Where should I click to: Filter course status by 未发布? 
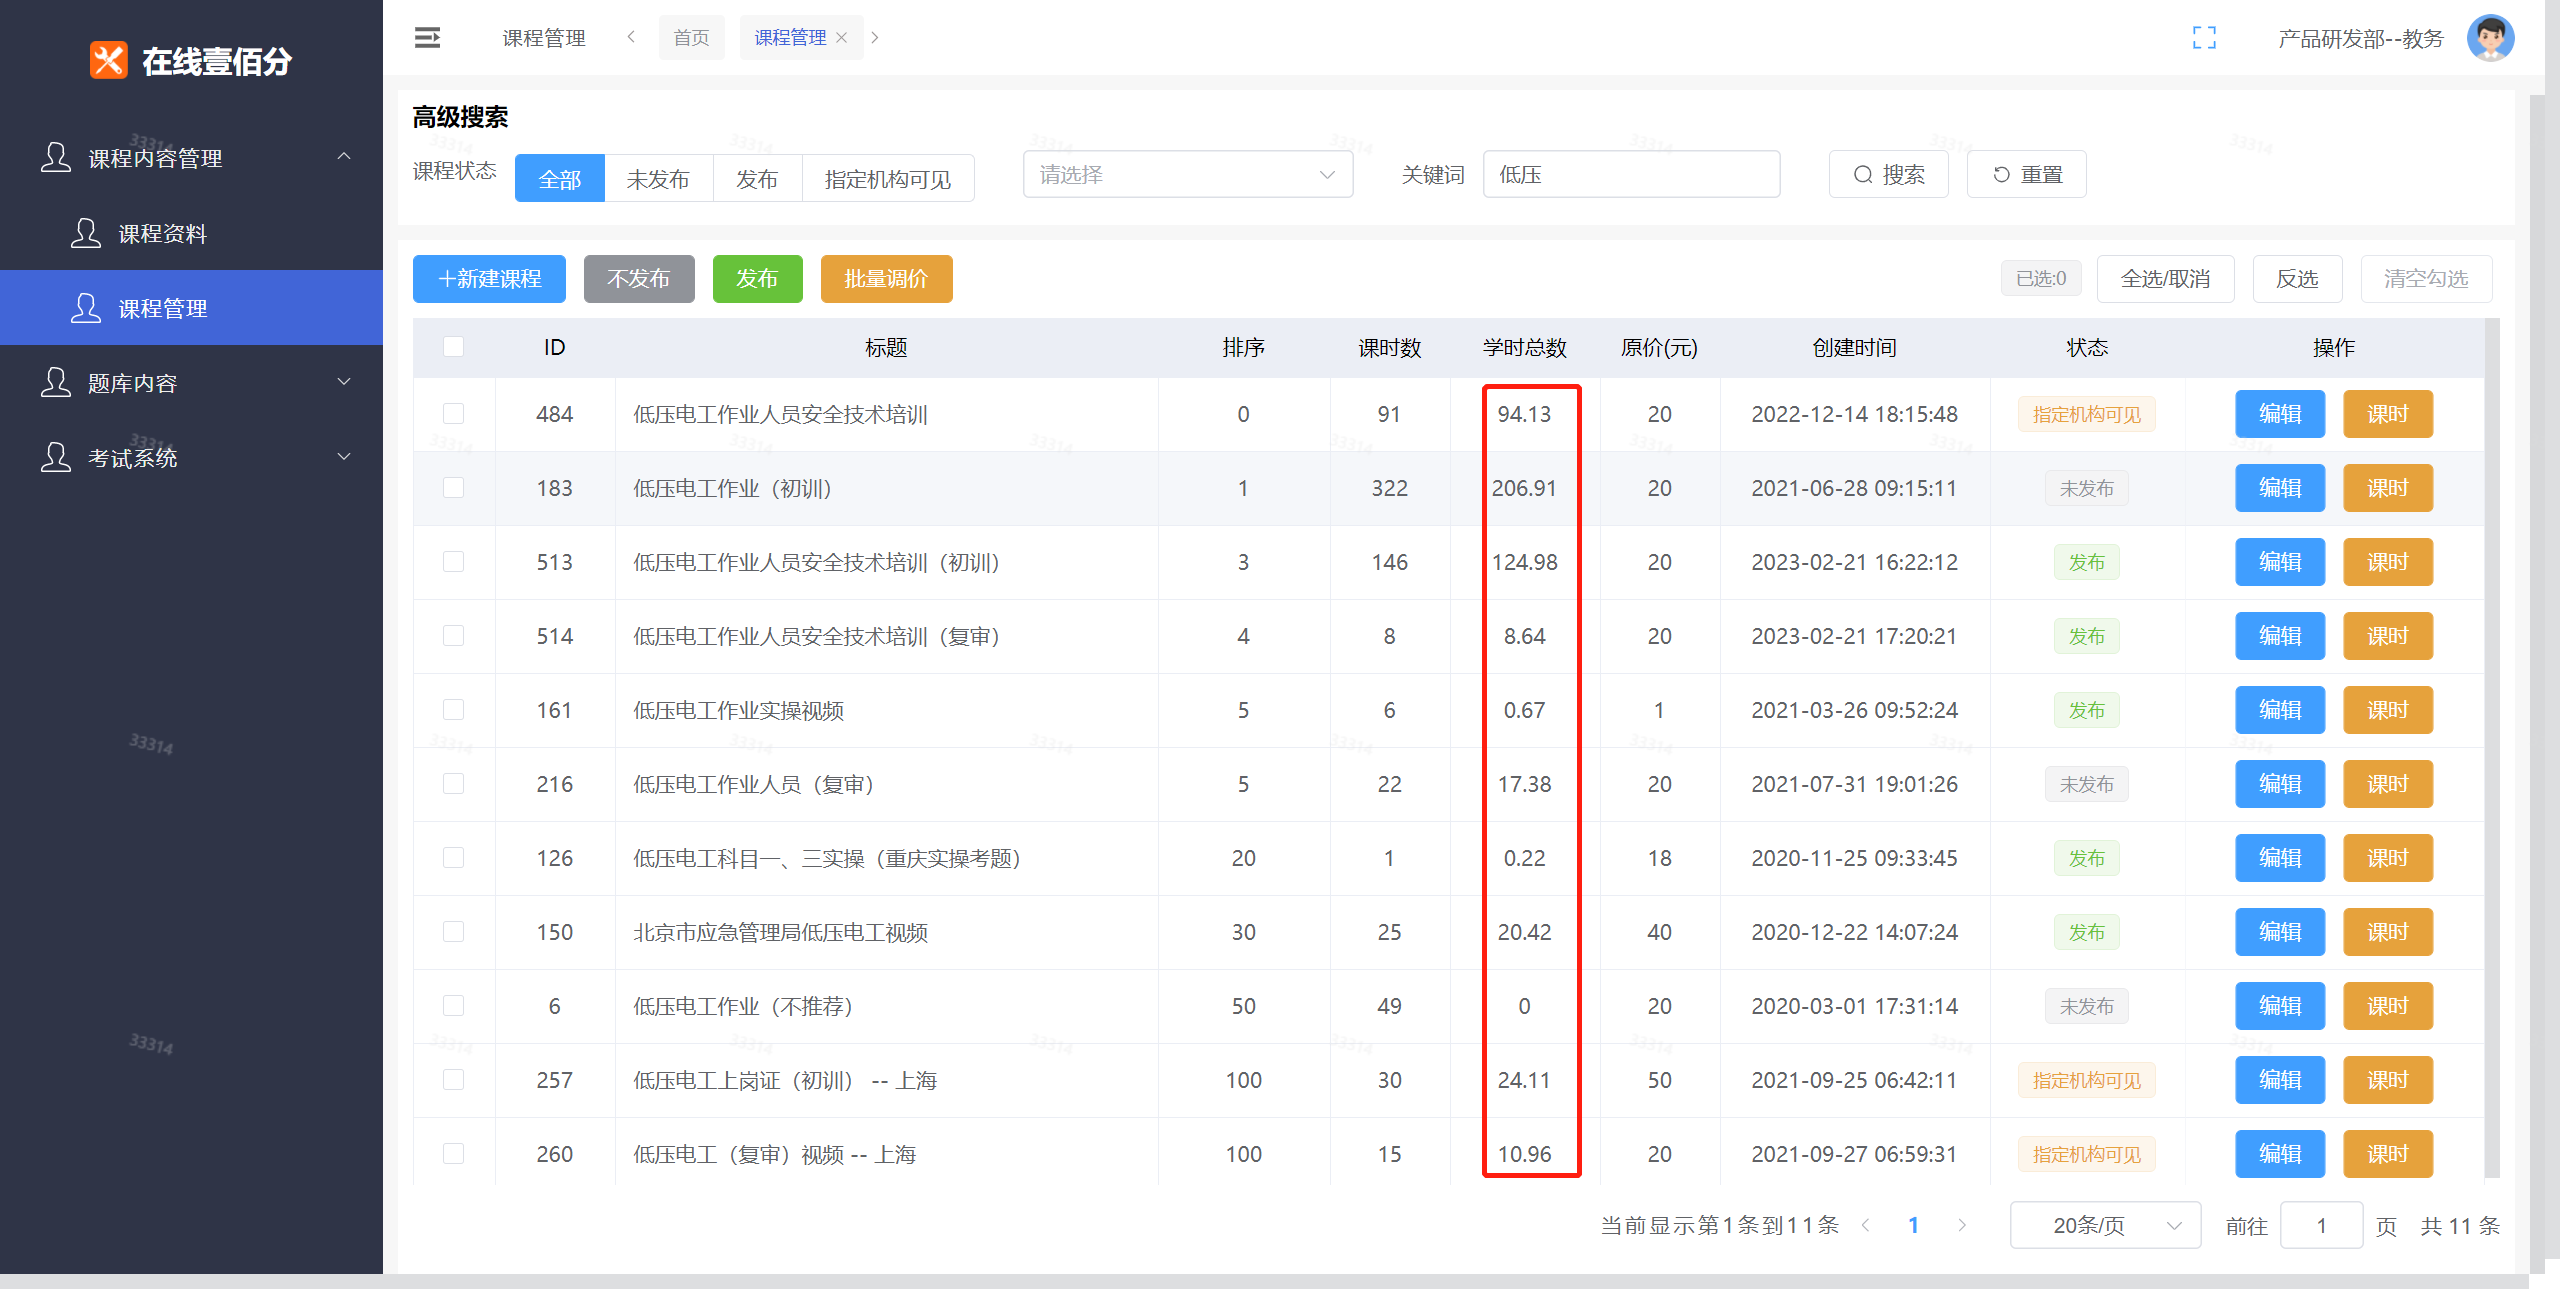pyautogui.click(x=658, y=179)
